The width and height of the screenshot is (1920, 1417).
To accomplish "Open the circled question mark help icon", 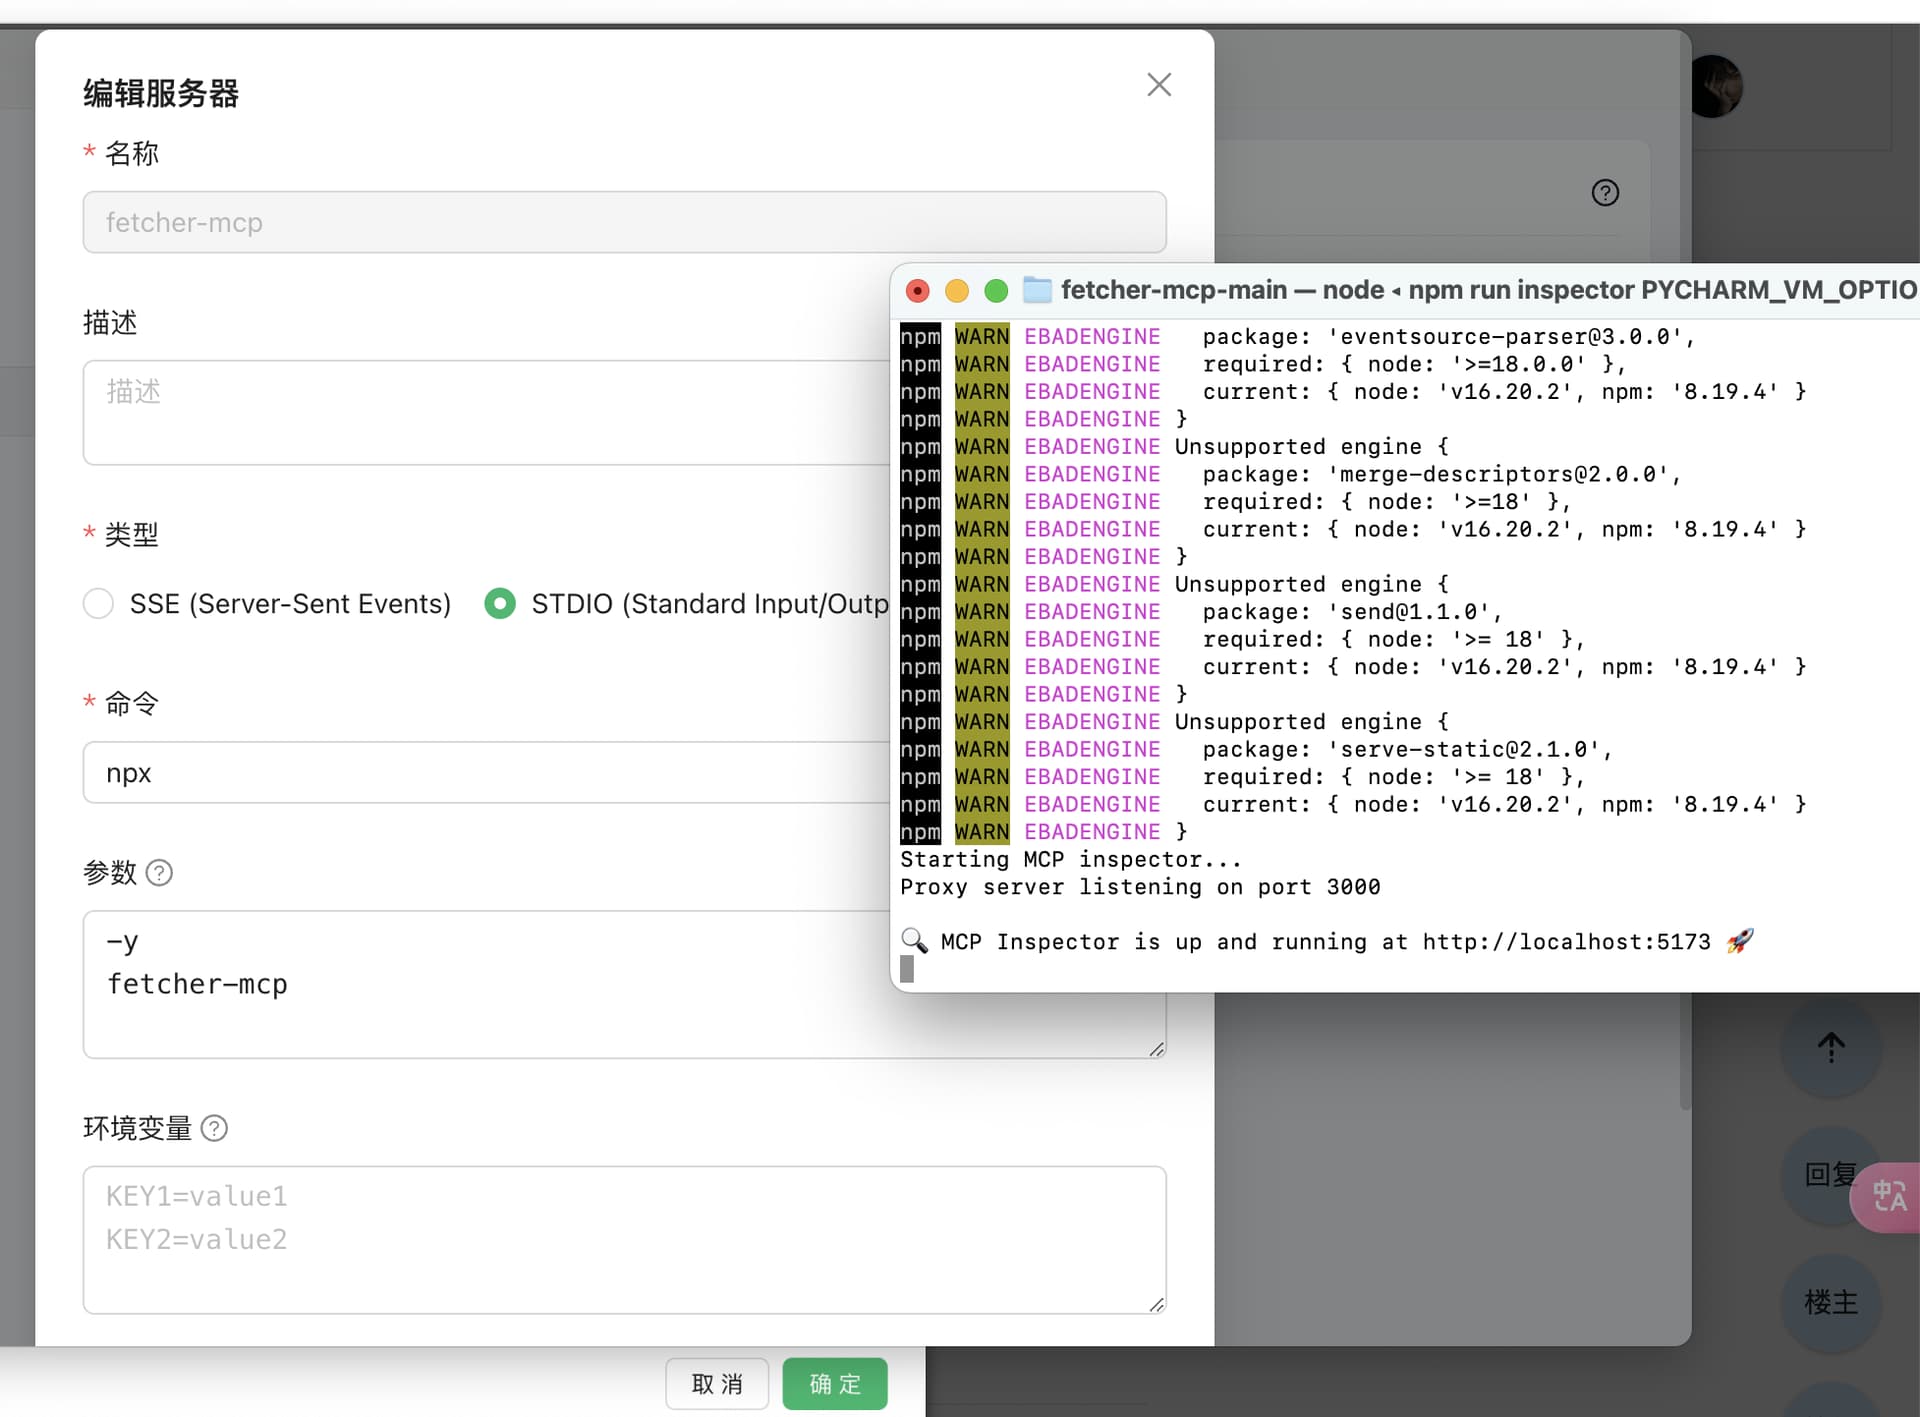I will (x=1605, y=193).
